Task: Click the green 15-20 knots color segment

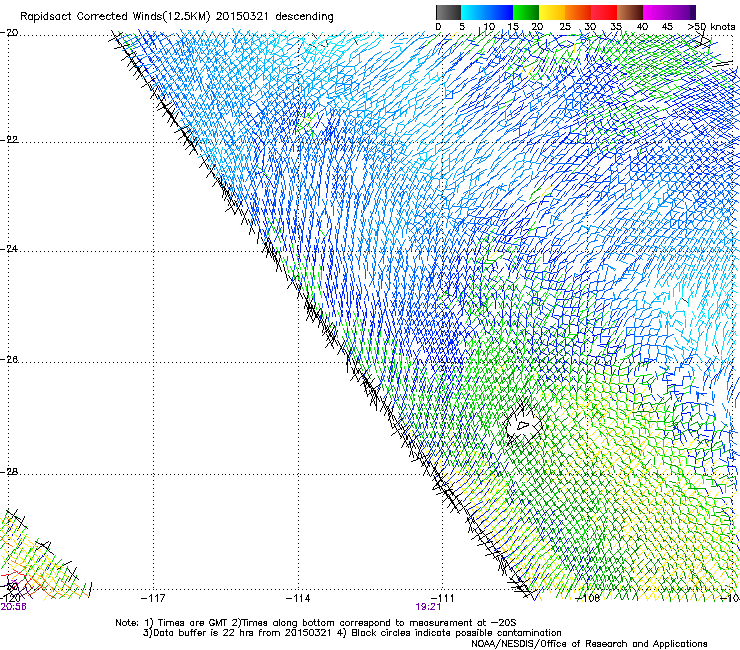Action: pos(526,12)
